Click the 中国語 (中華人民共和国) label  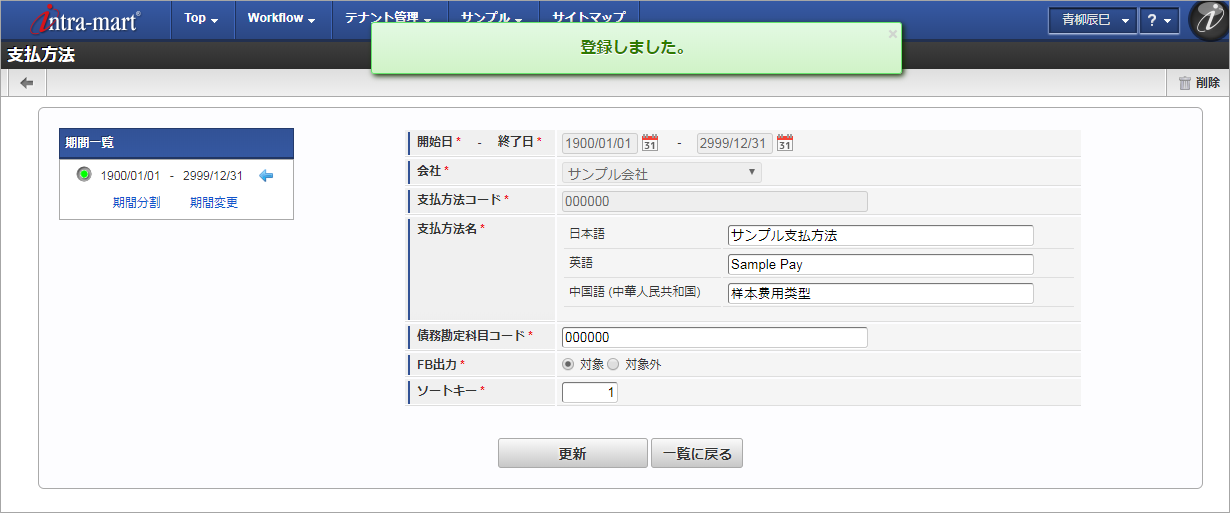pos(635,292)
